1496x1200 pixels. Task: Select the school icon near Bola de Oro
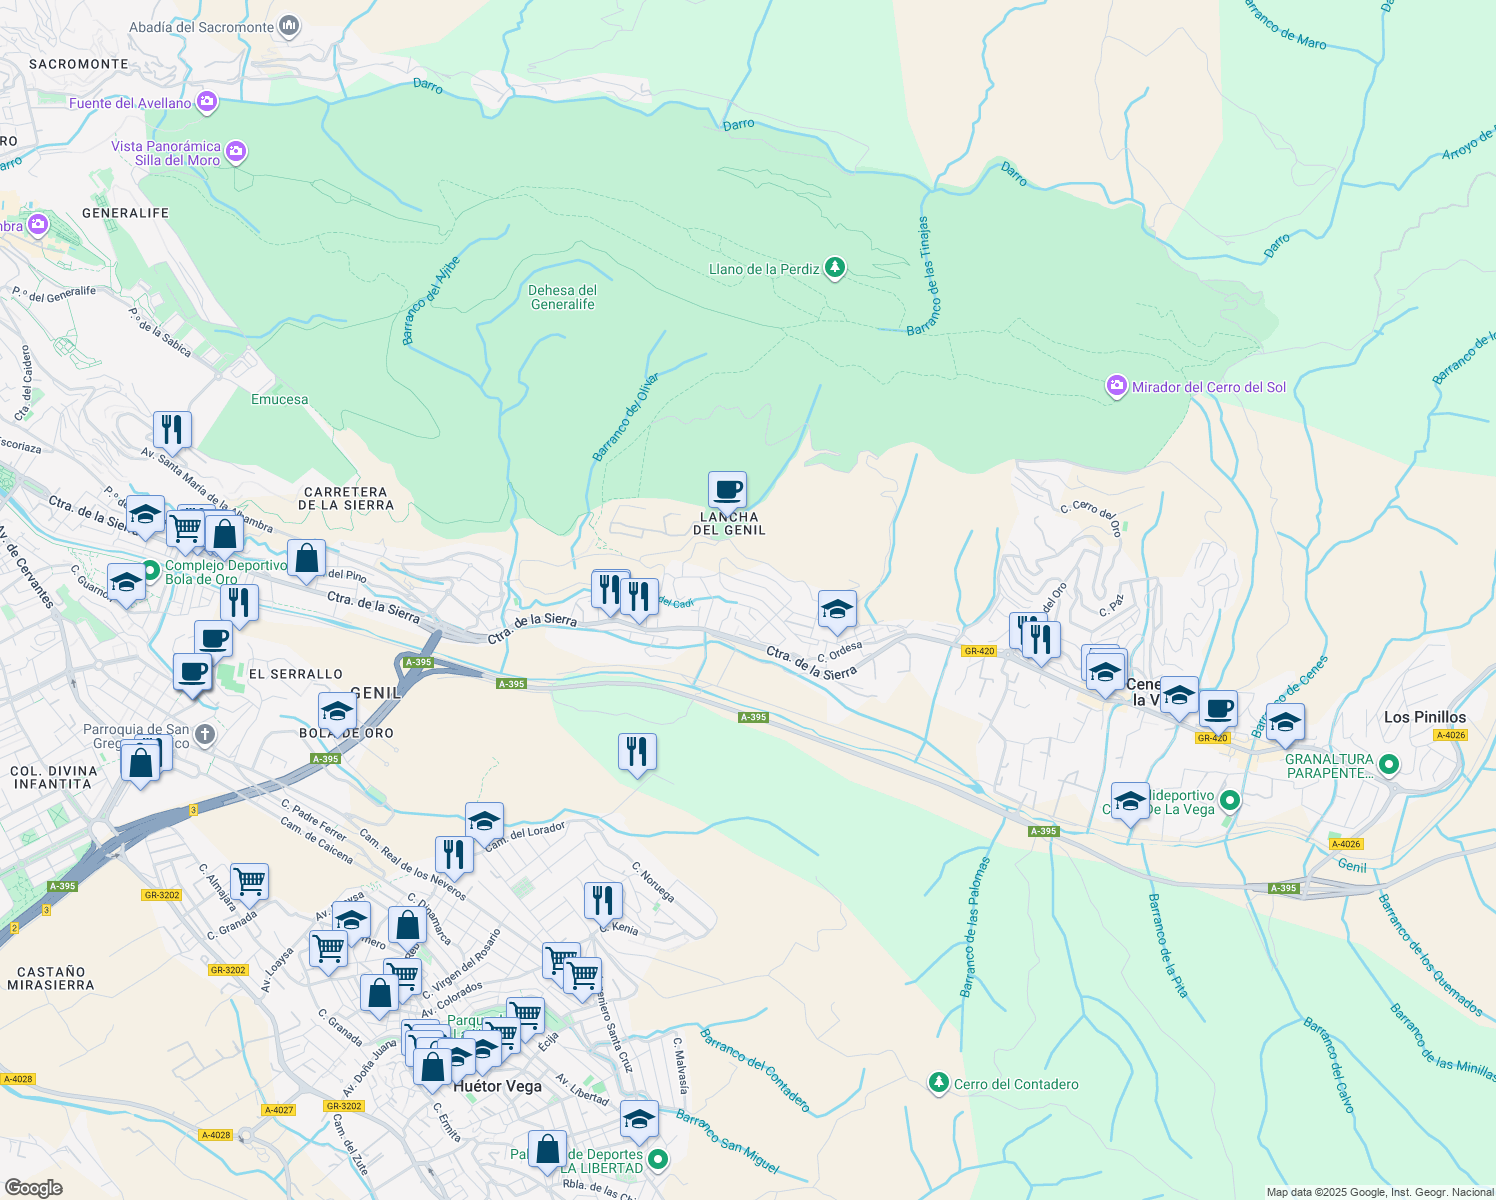(337, 709)
